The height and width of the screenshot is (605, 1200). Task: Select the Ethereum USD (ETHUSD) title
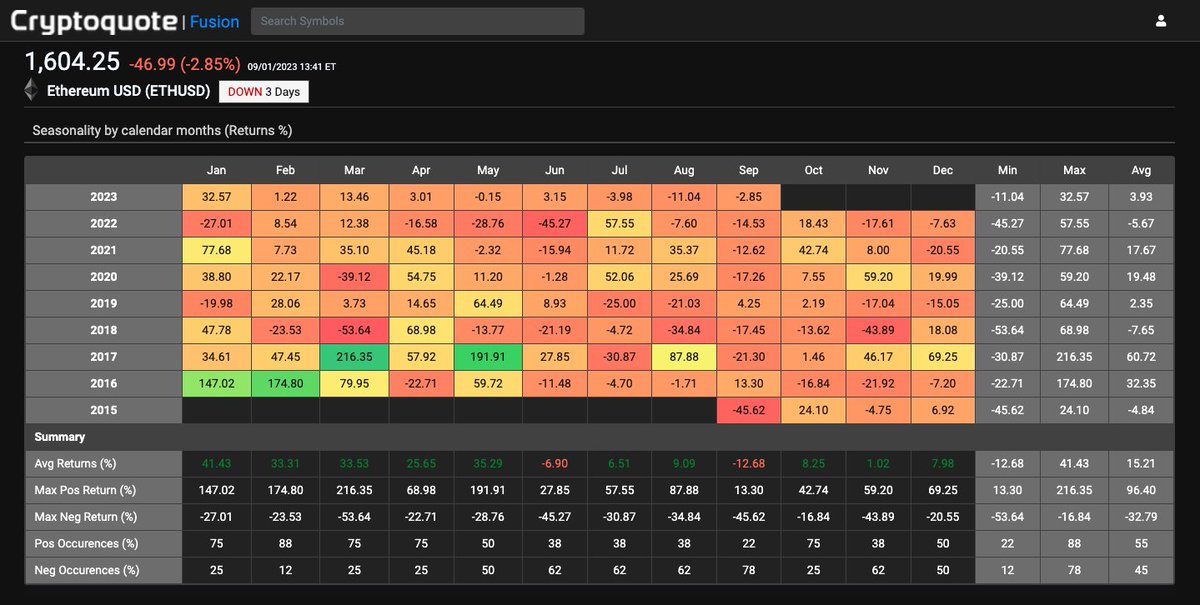click(x=129, y=91)
